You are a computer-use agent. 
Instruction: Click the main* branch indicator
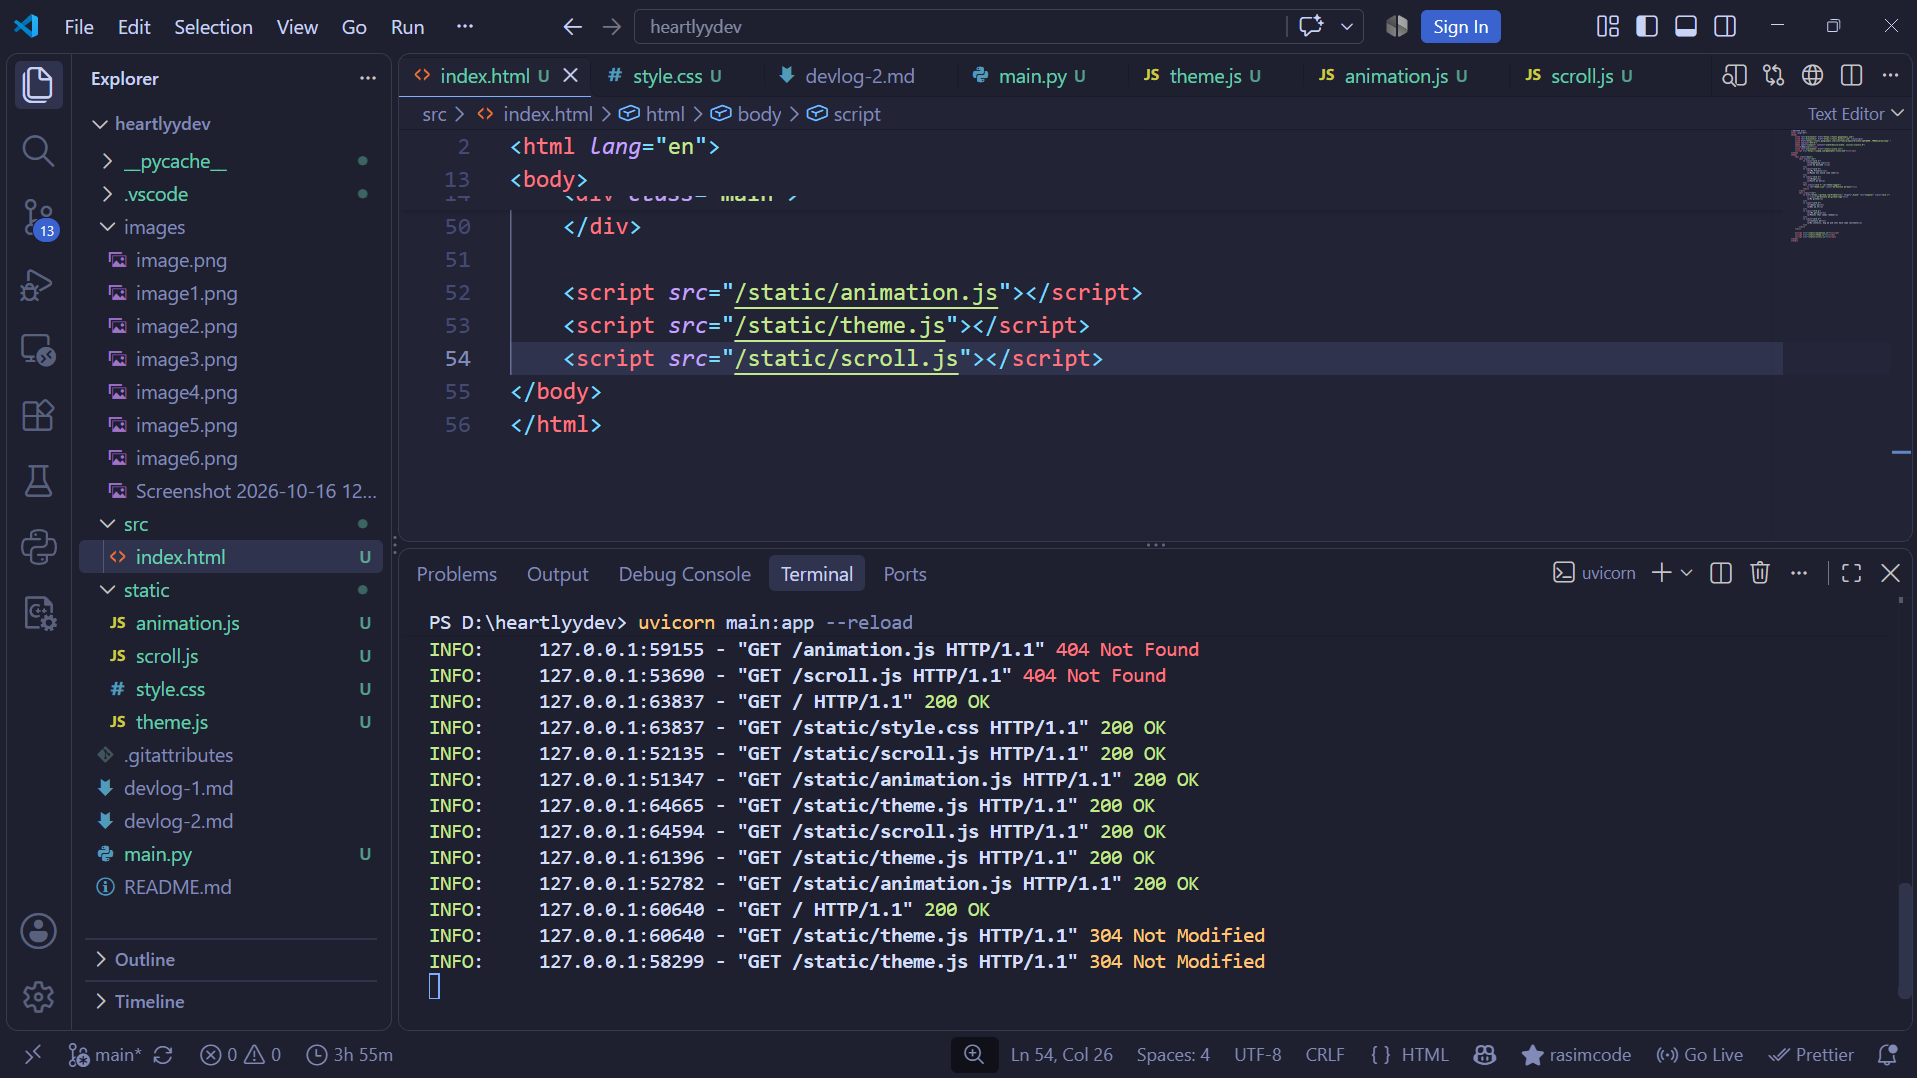105,1054
